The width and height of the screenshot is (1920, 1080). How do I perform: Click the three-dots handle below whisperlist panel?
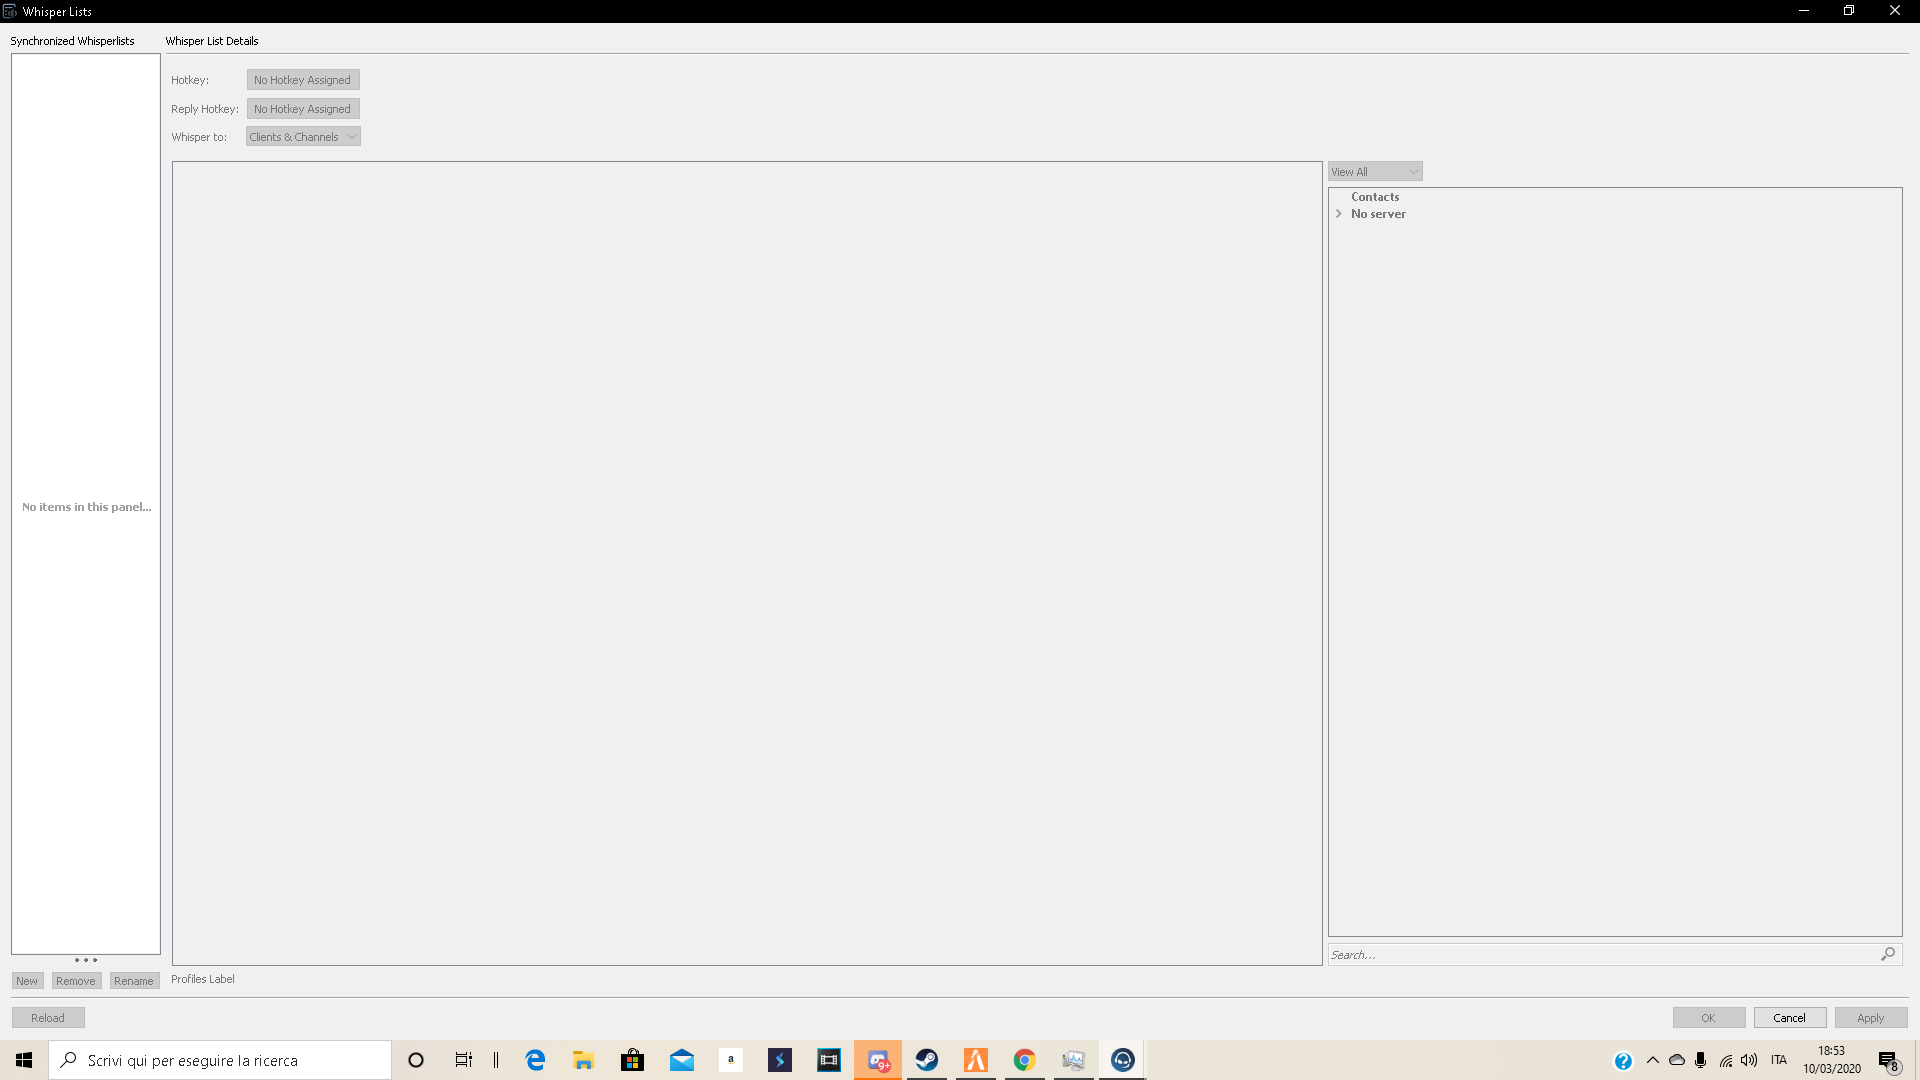click(x=86, y=960)
